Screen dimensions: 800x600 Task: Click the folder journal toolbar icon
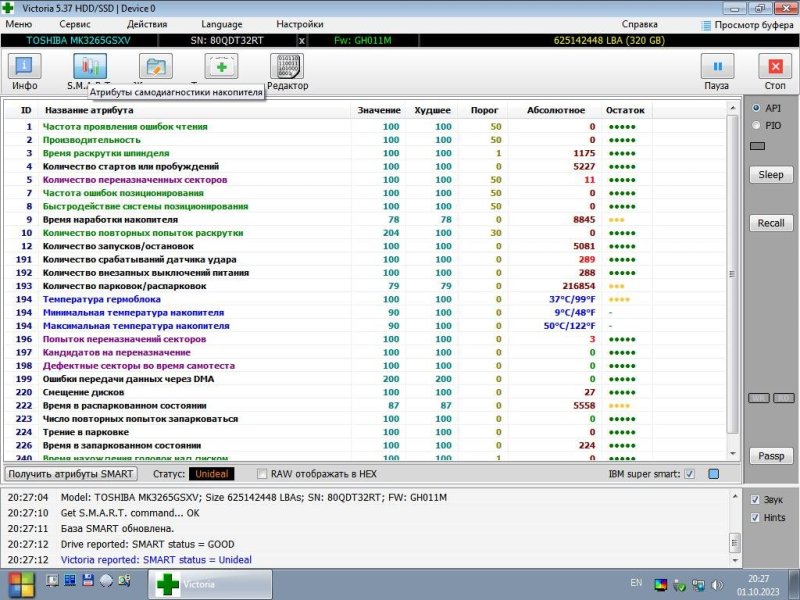(x=155, y=67)
